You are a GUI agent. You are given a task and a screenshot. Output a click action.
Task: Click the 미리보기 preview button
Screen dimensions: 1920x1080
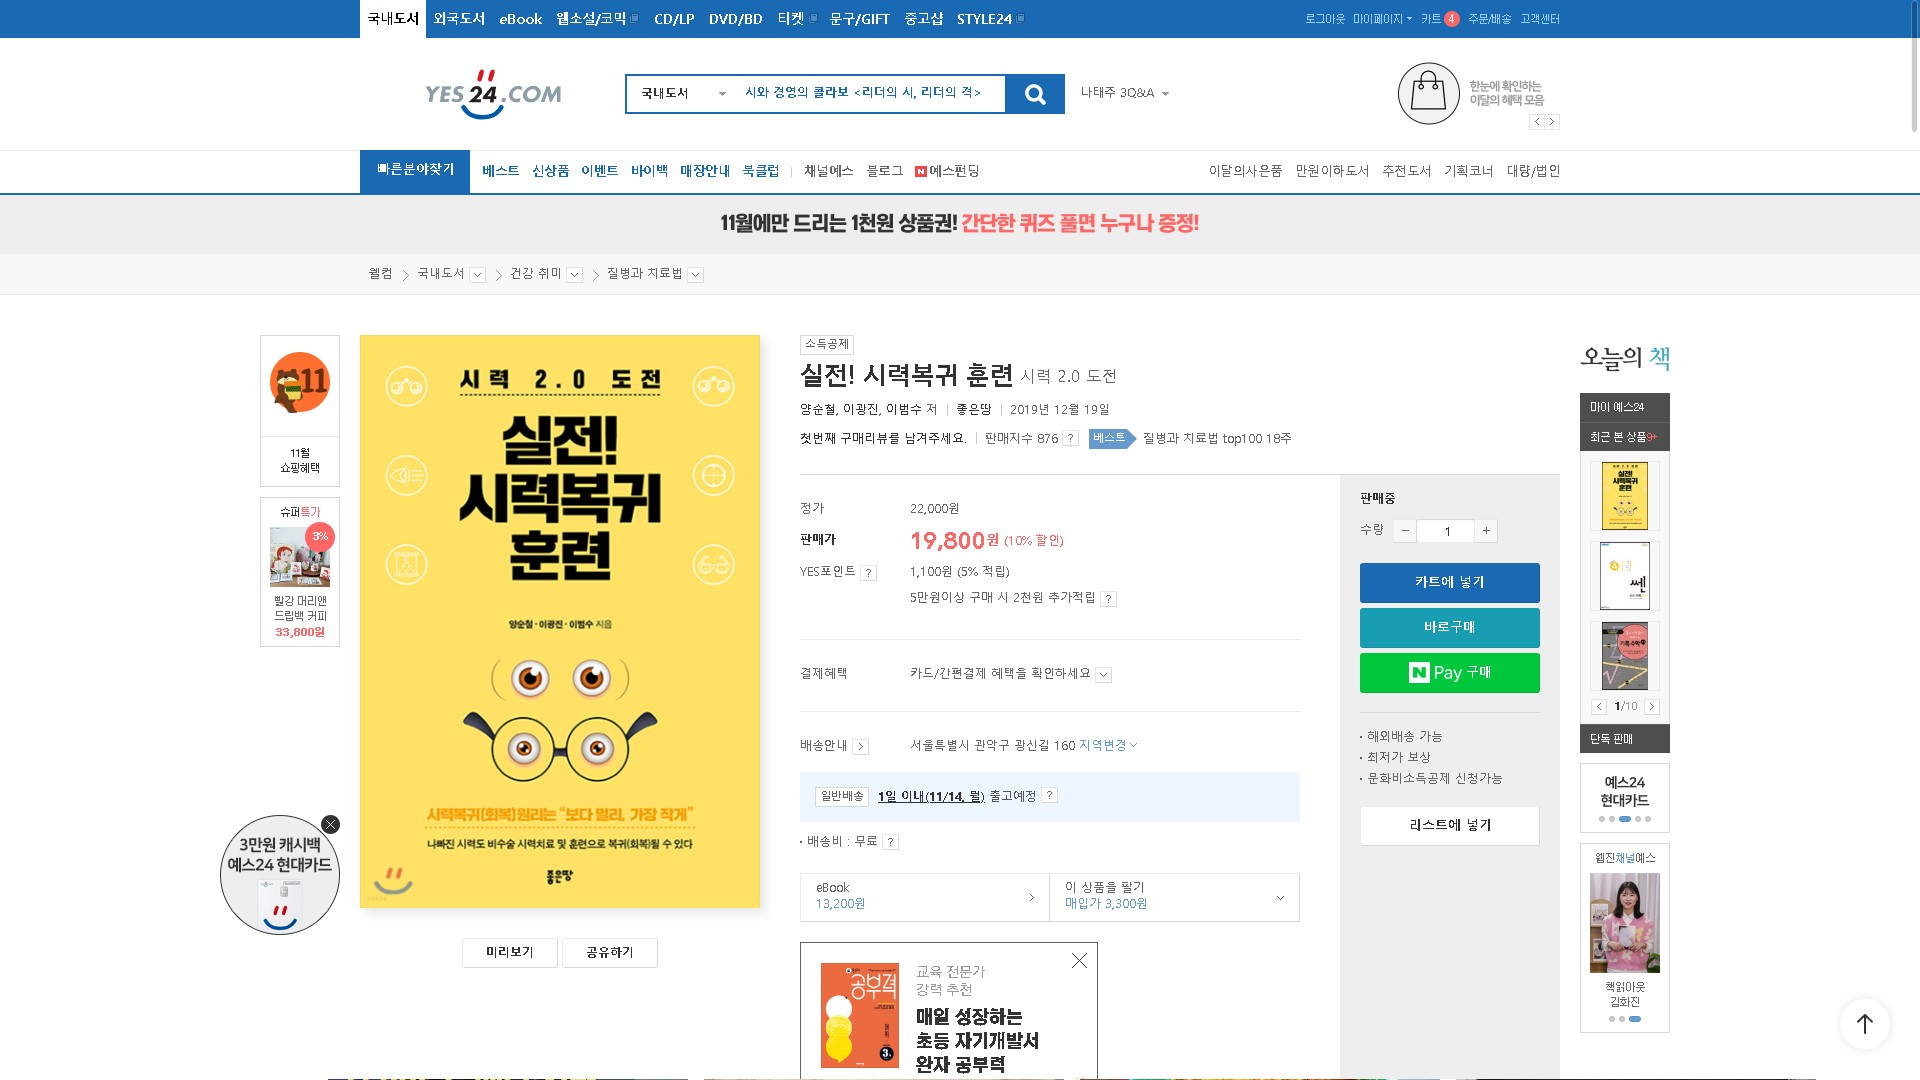509,952
